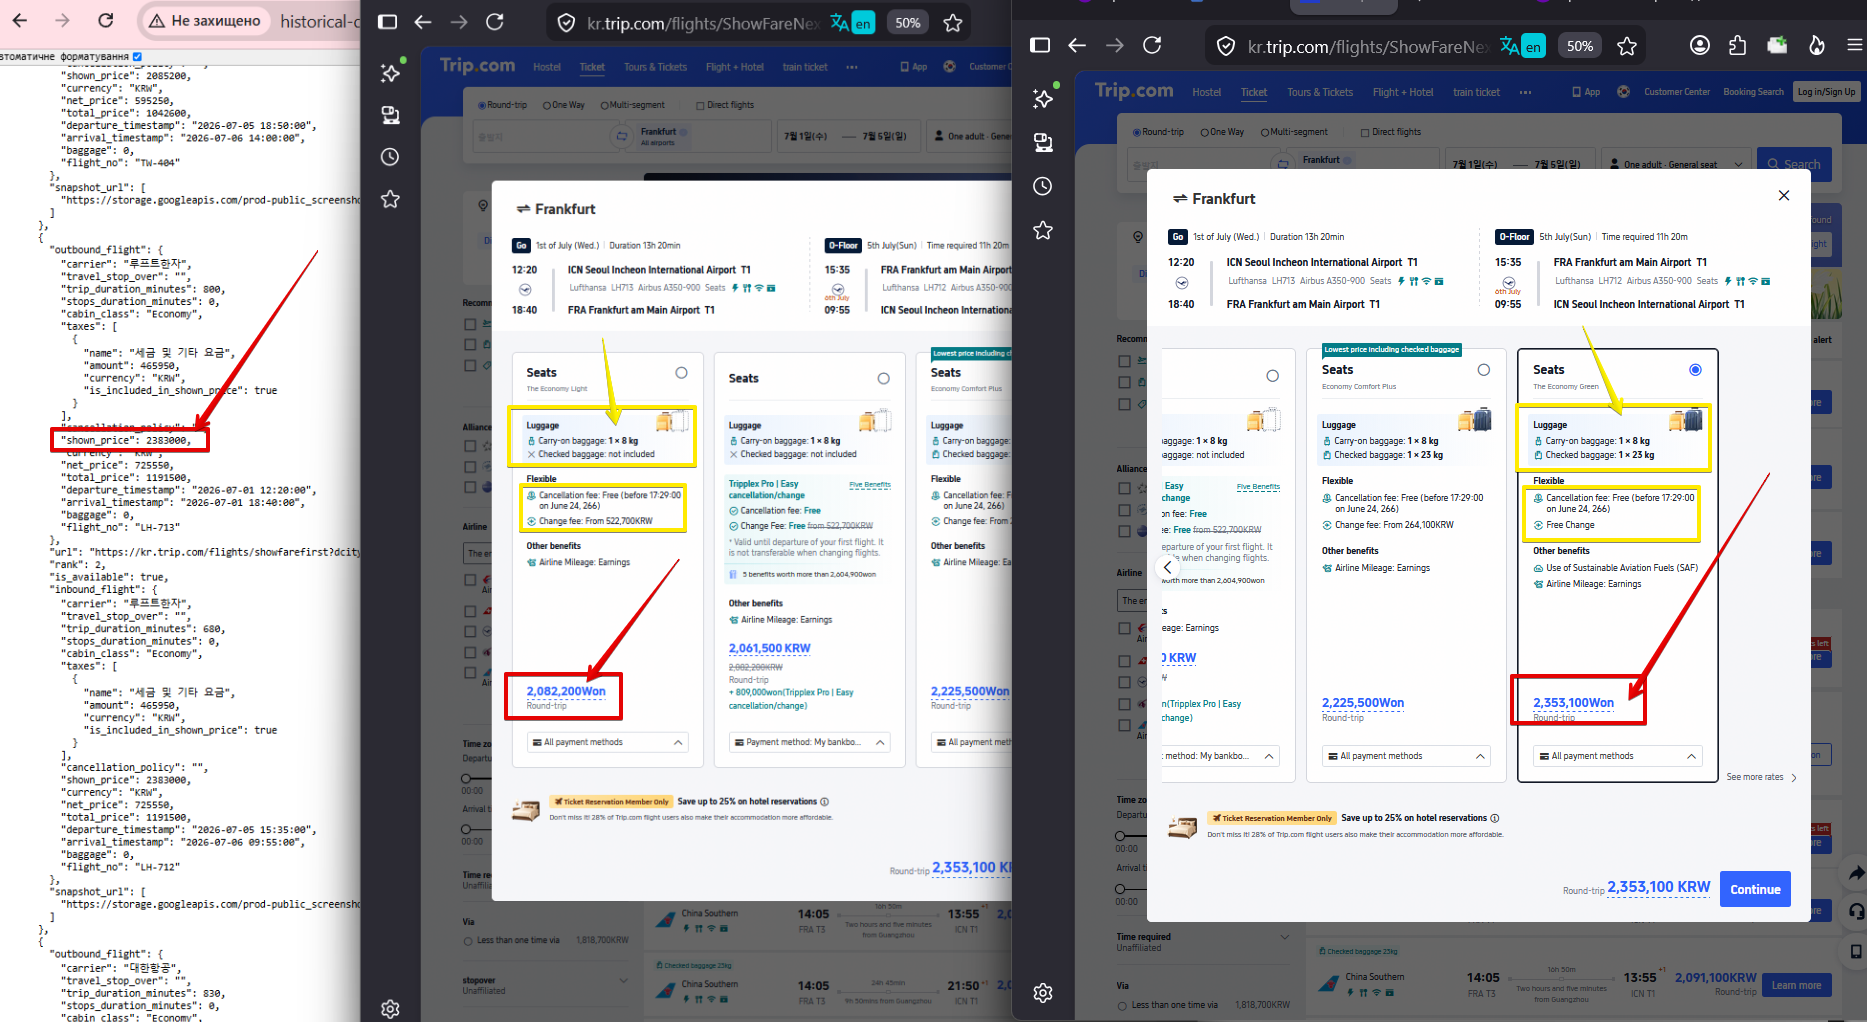Image resolution: width=1867 pixels, height=1022 pixels.
Task: Click swap-cities icon in middle window search form
Action: pos(622,135)
